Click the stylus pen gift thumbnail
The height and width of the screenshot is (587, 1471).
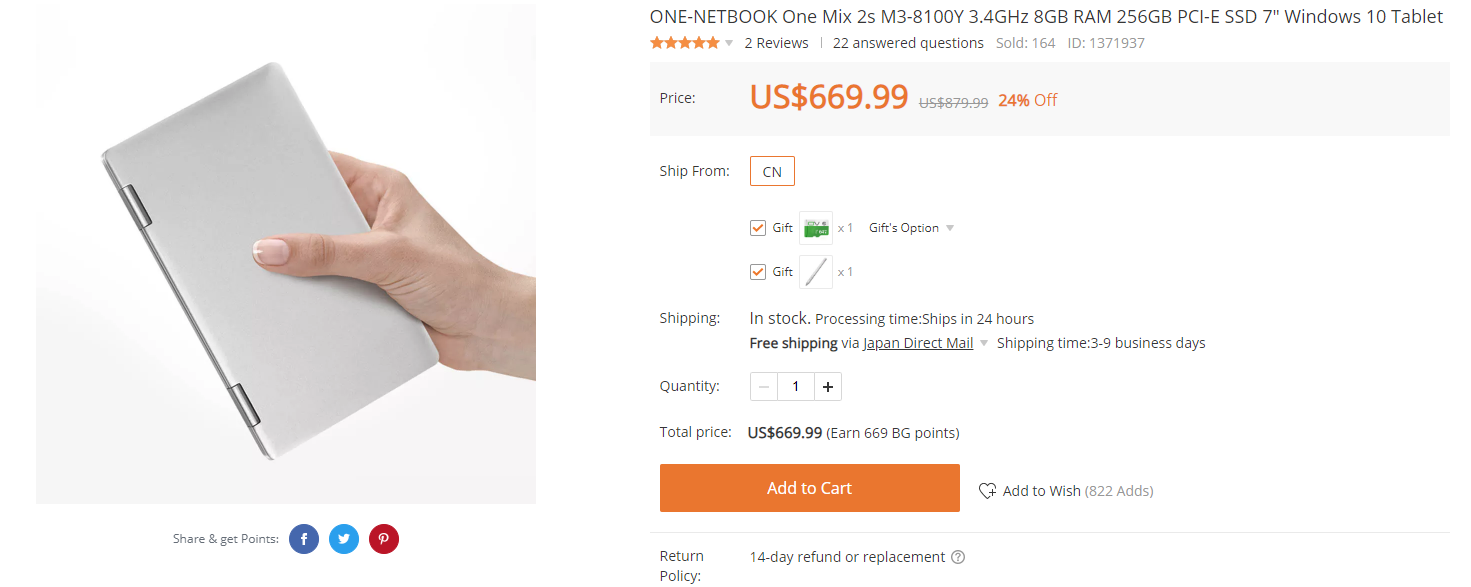[x=816, y=272]
